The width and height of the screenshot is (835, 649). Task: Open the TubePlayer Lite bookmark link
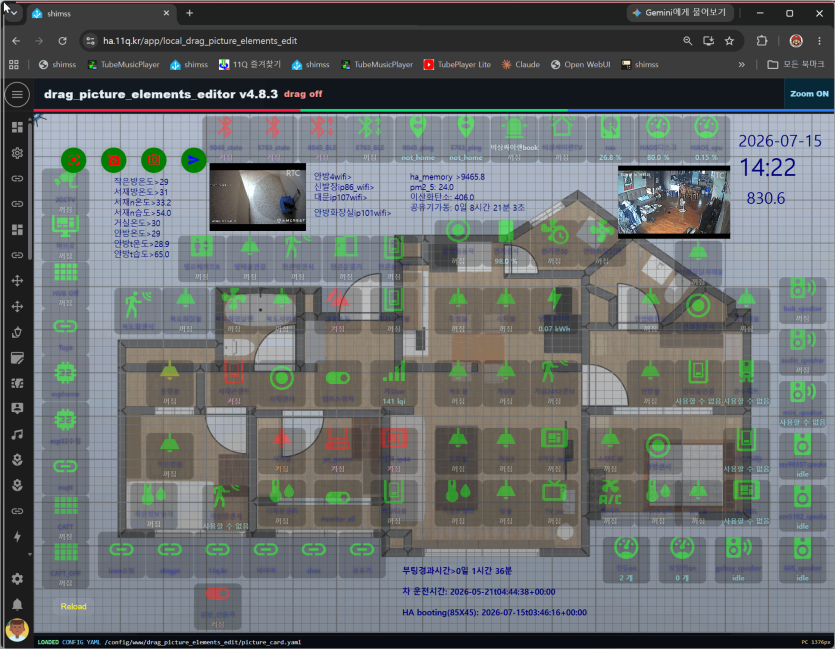[457, 64]
